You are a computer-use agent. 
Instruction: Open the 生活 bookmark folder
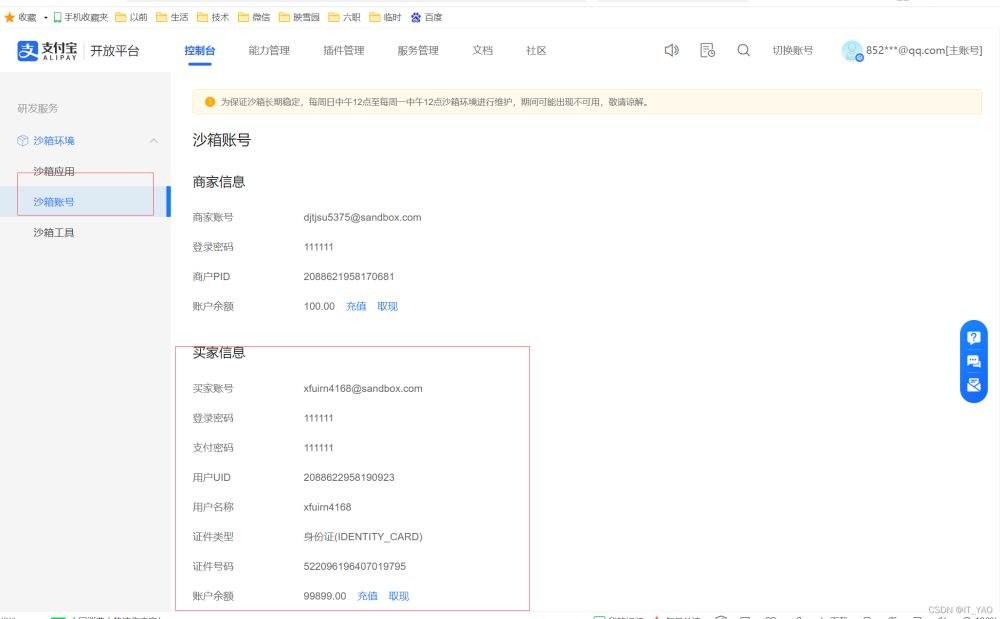click(172, 17)
